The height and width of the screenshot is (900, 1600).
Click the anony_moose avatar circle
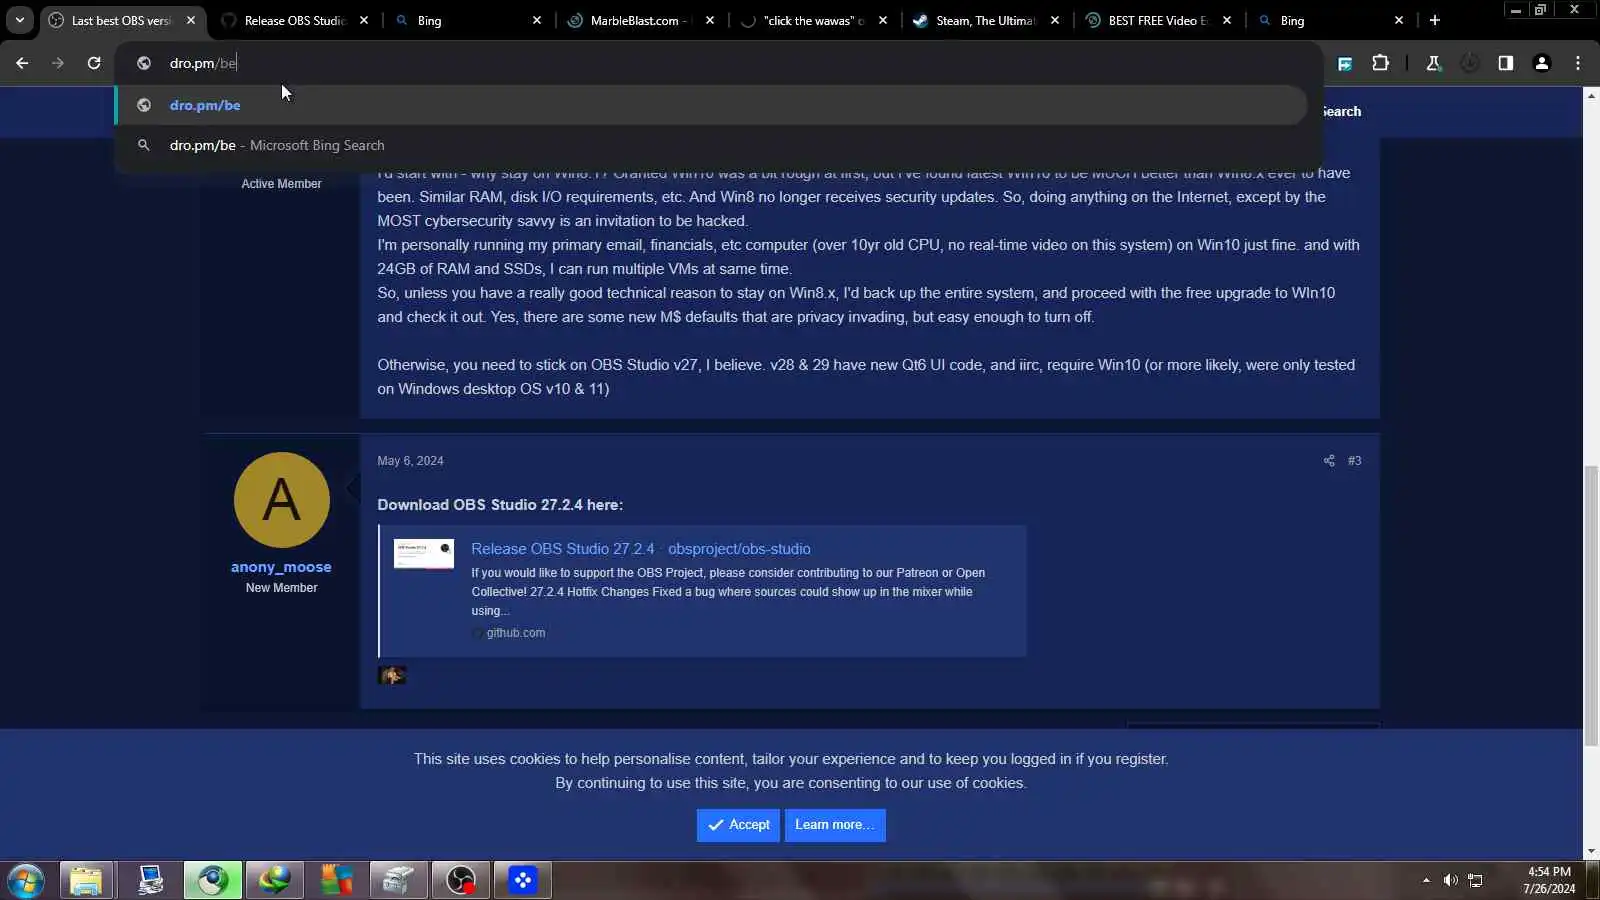tap(281, 500)
